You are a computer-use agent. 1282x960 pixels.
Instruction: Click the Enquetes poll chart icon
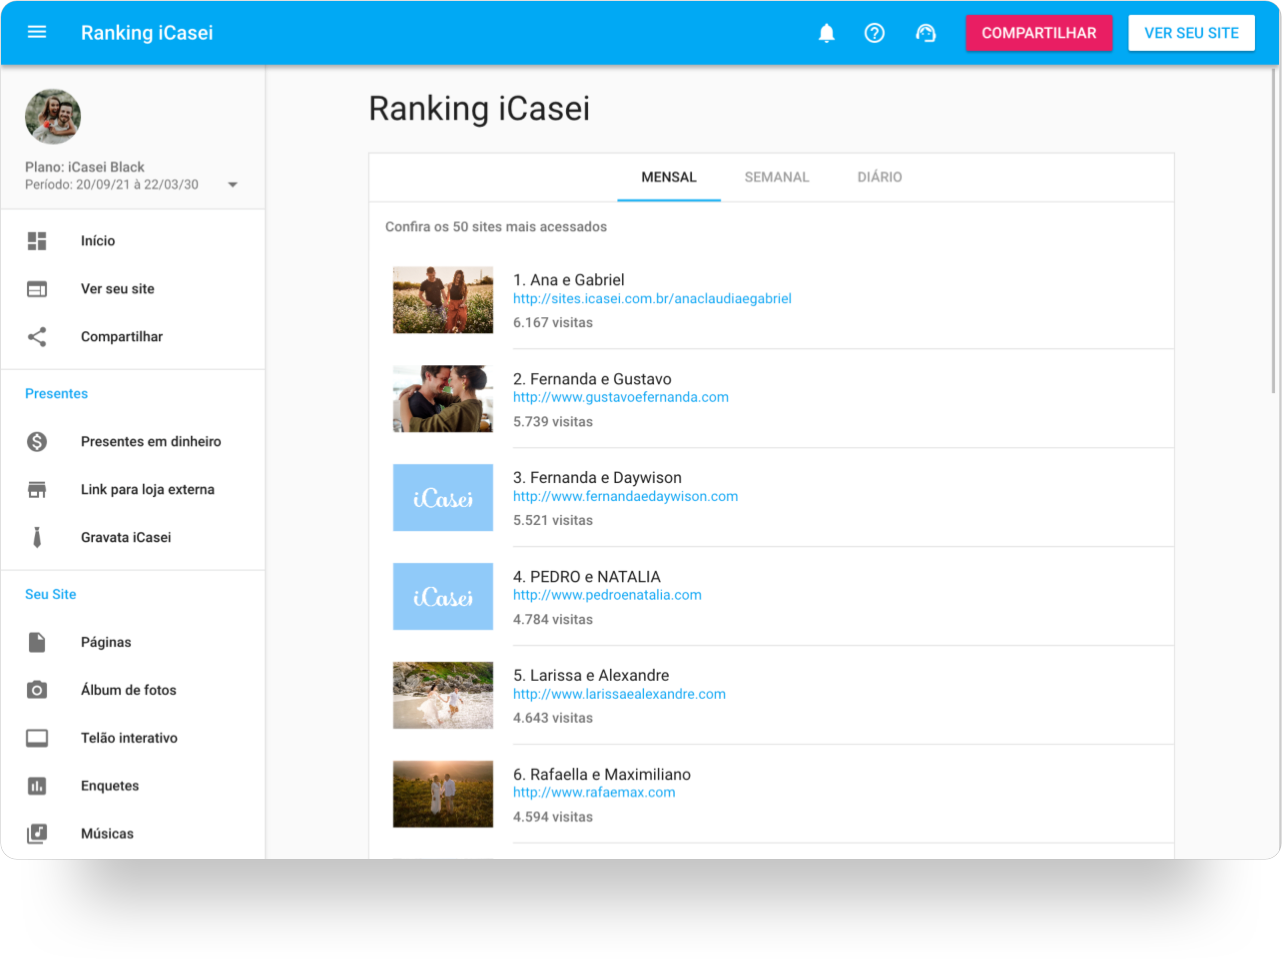pyautogui.click(x=37, y=786)
